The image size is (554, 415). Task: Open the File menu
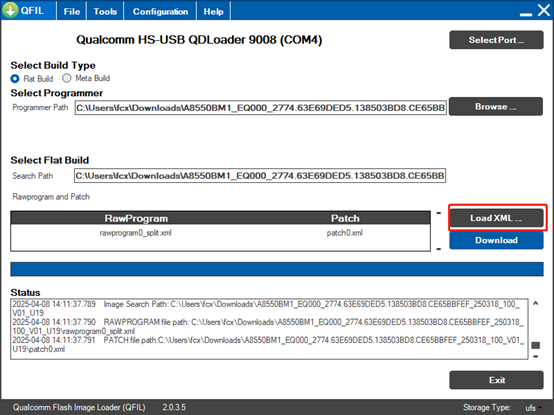[72, 11]
